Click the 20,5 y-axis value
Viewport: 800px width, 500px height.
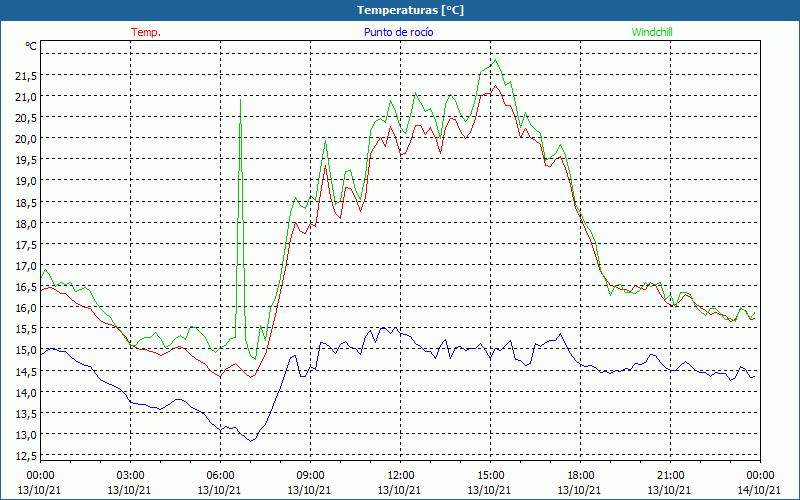[26, 118]
